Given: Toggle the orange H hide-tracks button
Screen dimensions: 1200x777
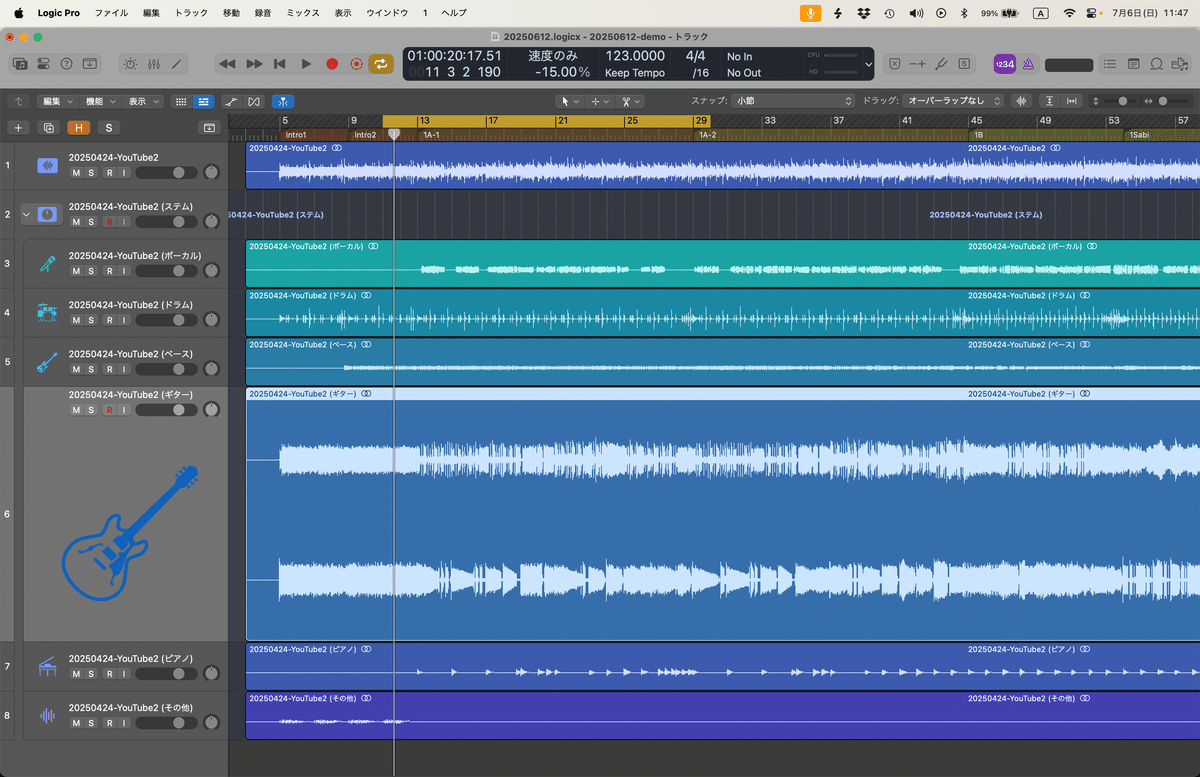Looking at the screenshot, I should [x=78, y=128].
